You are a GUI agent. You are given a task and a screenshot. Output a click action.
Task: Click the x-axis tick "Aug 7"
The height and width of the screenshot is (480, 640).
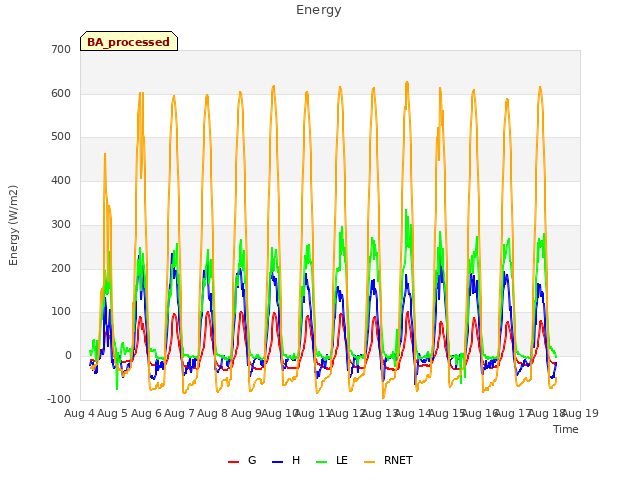tap(179, 413)
